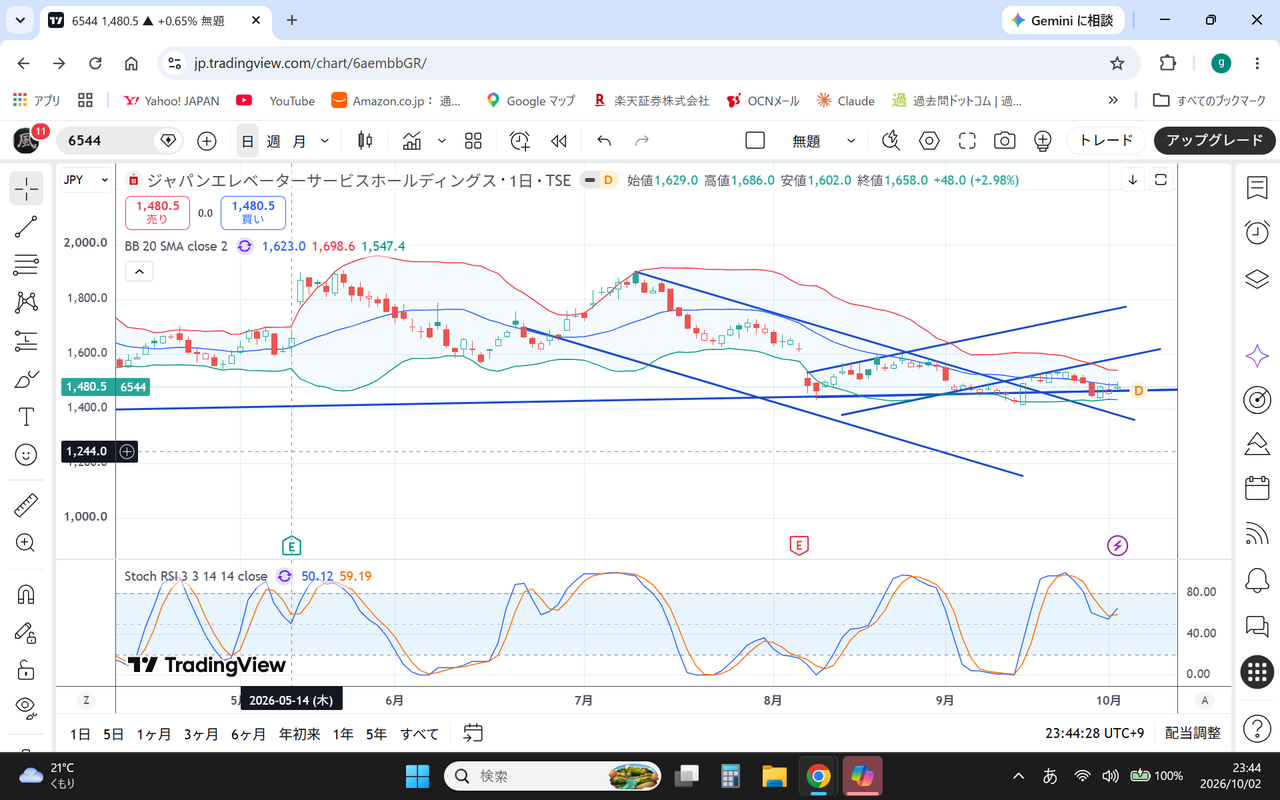Activate the zoom in tool
This screenshot has width=1280, height=800.
(x=26, y=543)
